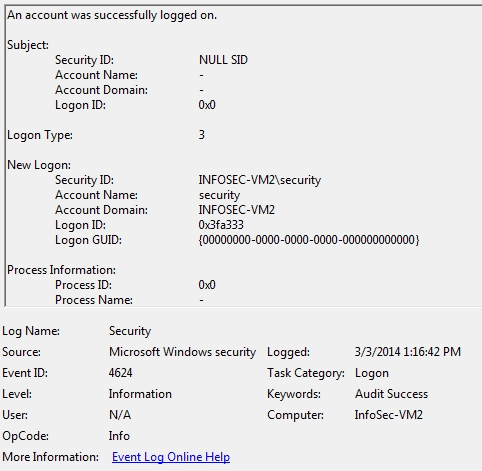Open the Event Log Online Help link
Screen dimensions: 482x471
click(171, 457)
